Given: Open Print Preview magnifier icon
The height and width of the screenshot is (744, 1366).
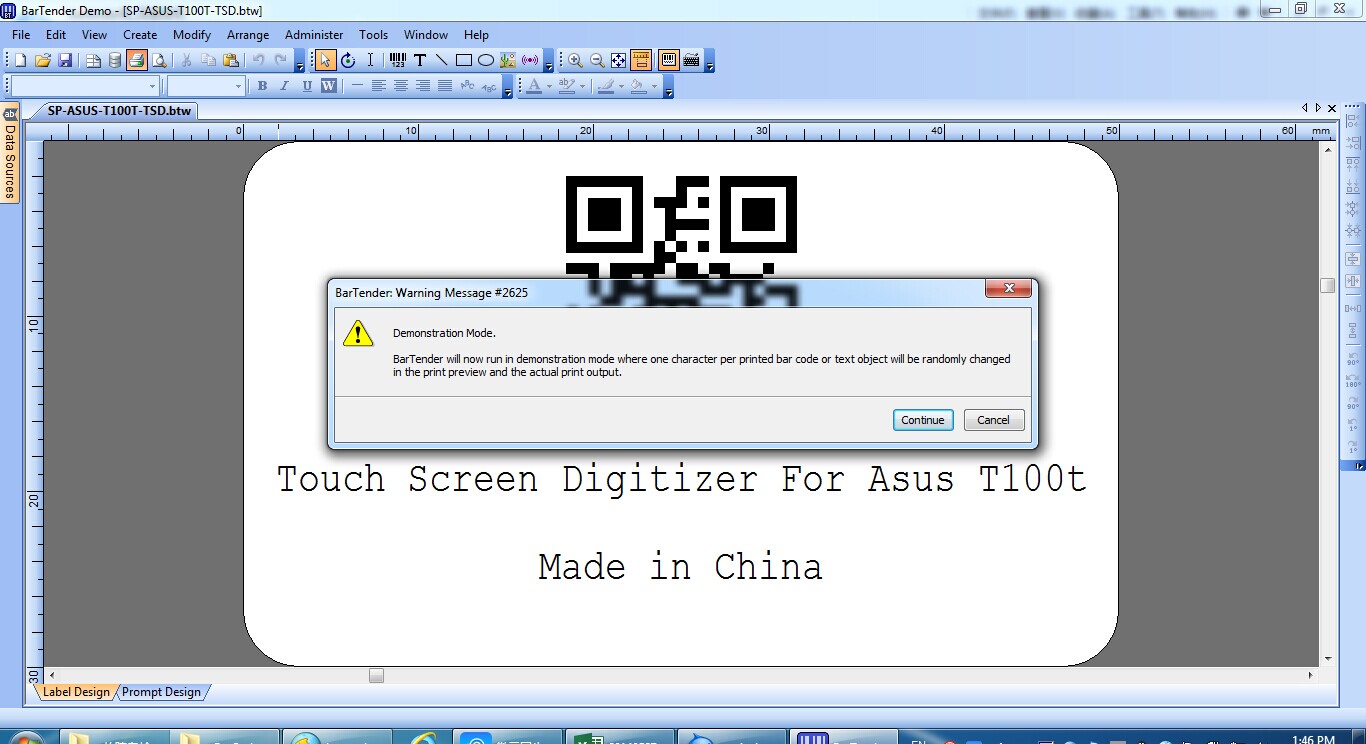Looking at the screenshot, I should [159, 61].
